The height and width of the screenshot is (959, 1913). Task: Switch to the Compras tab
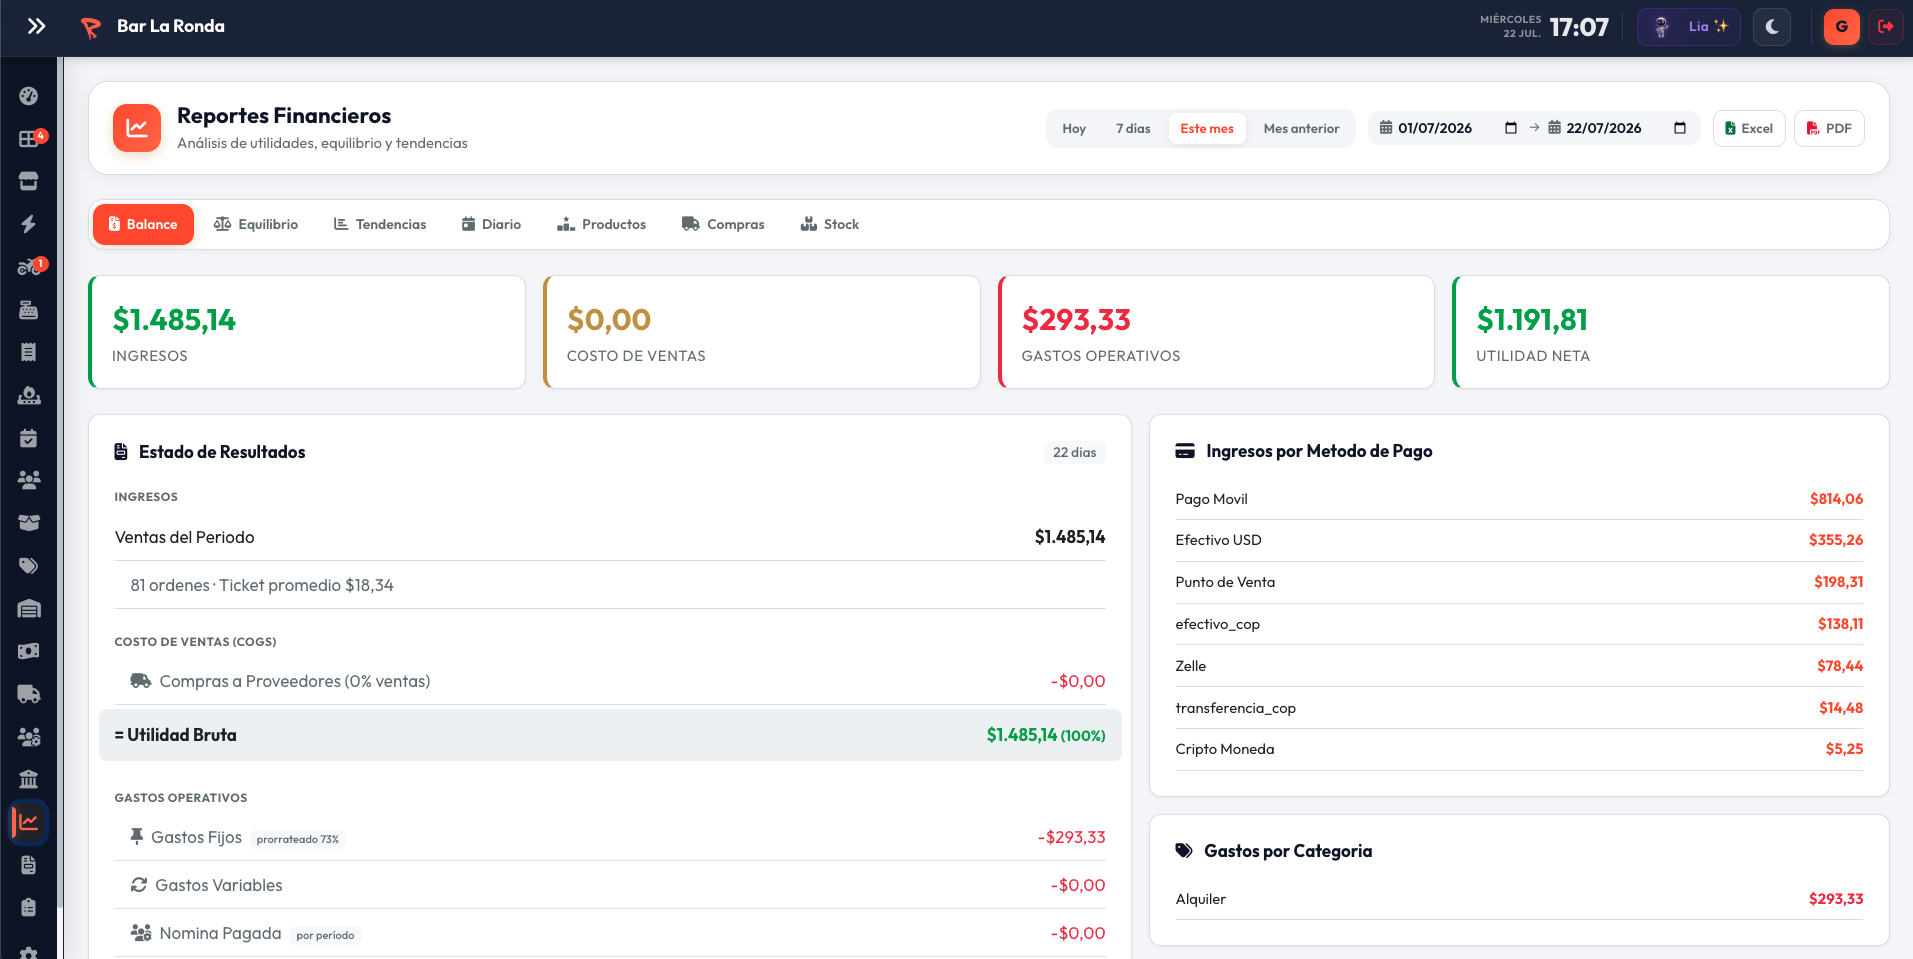click(x=723, y=224)
